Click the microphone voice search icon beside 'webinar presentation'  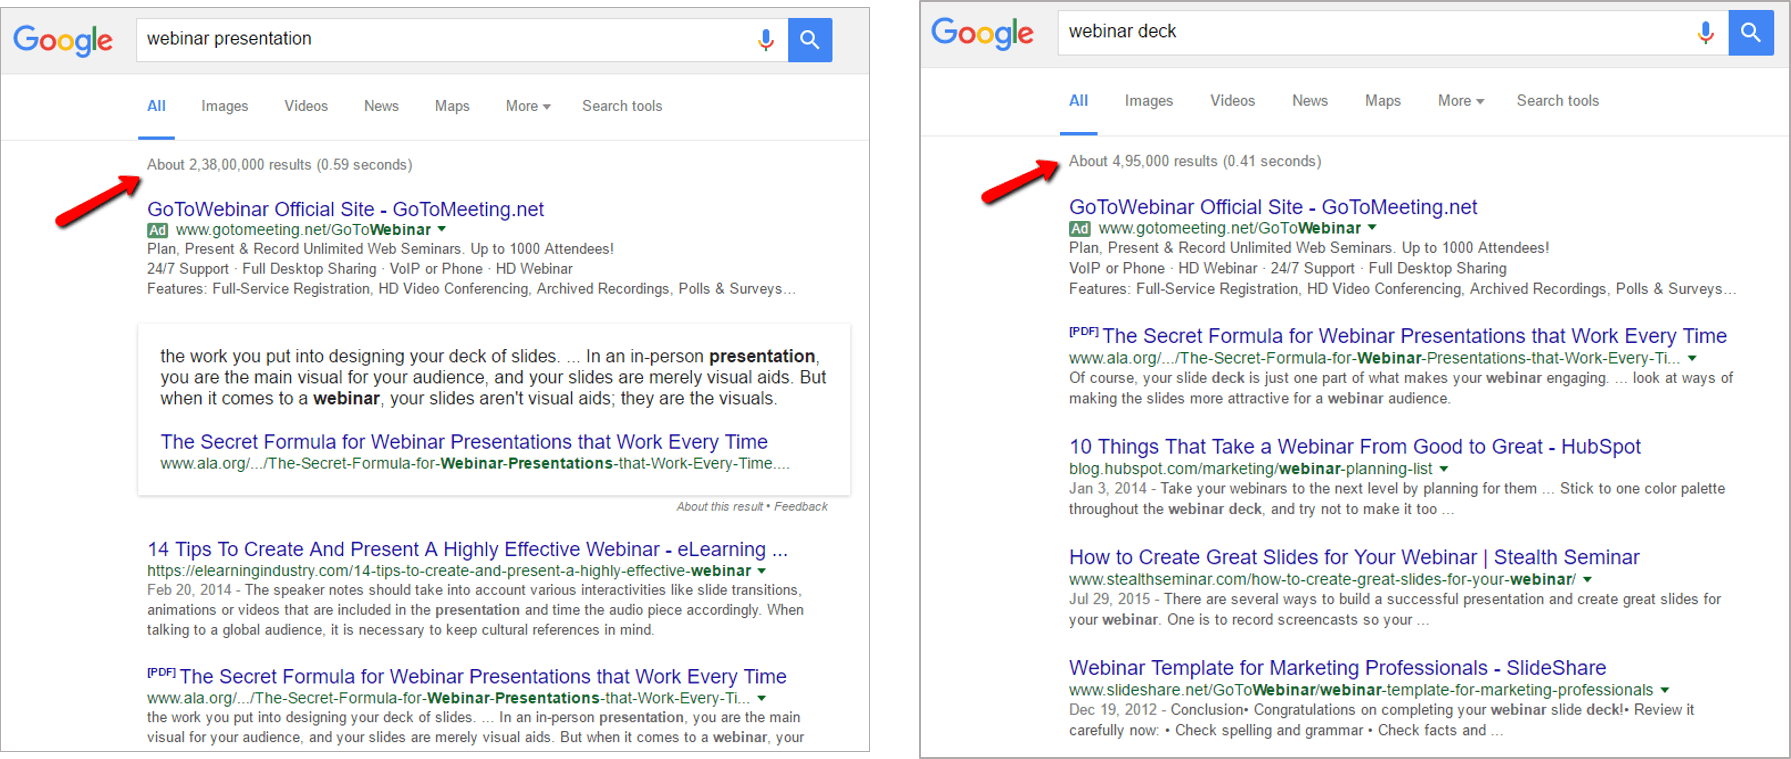pyautogui.click(x=765, y=40)
